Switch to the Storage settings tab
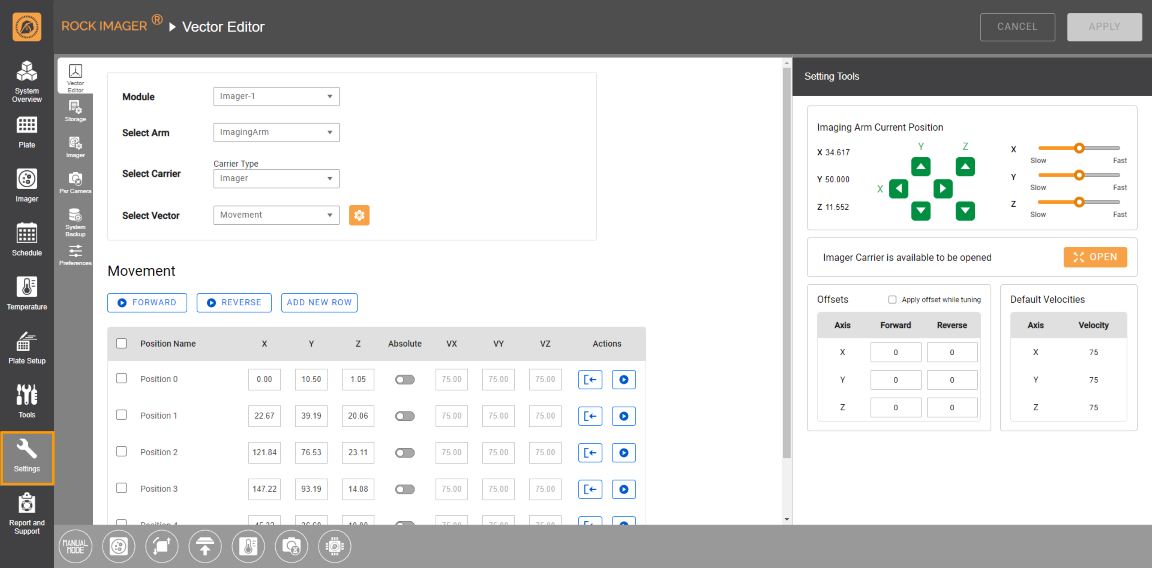 click(75, 110)
